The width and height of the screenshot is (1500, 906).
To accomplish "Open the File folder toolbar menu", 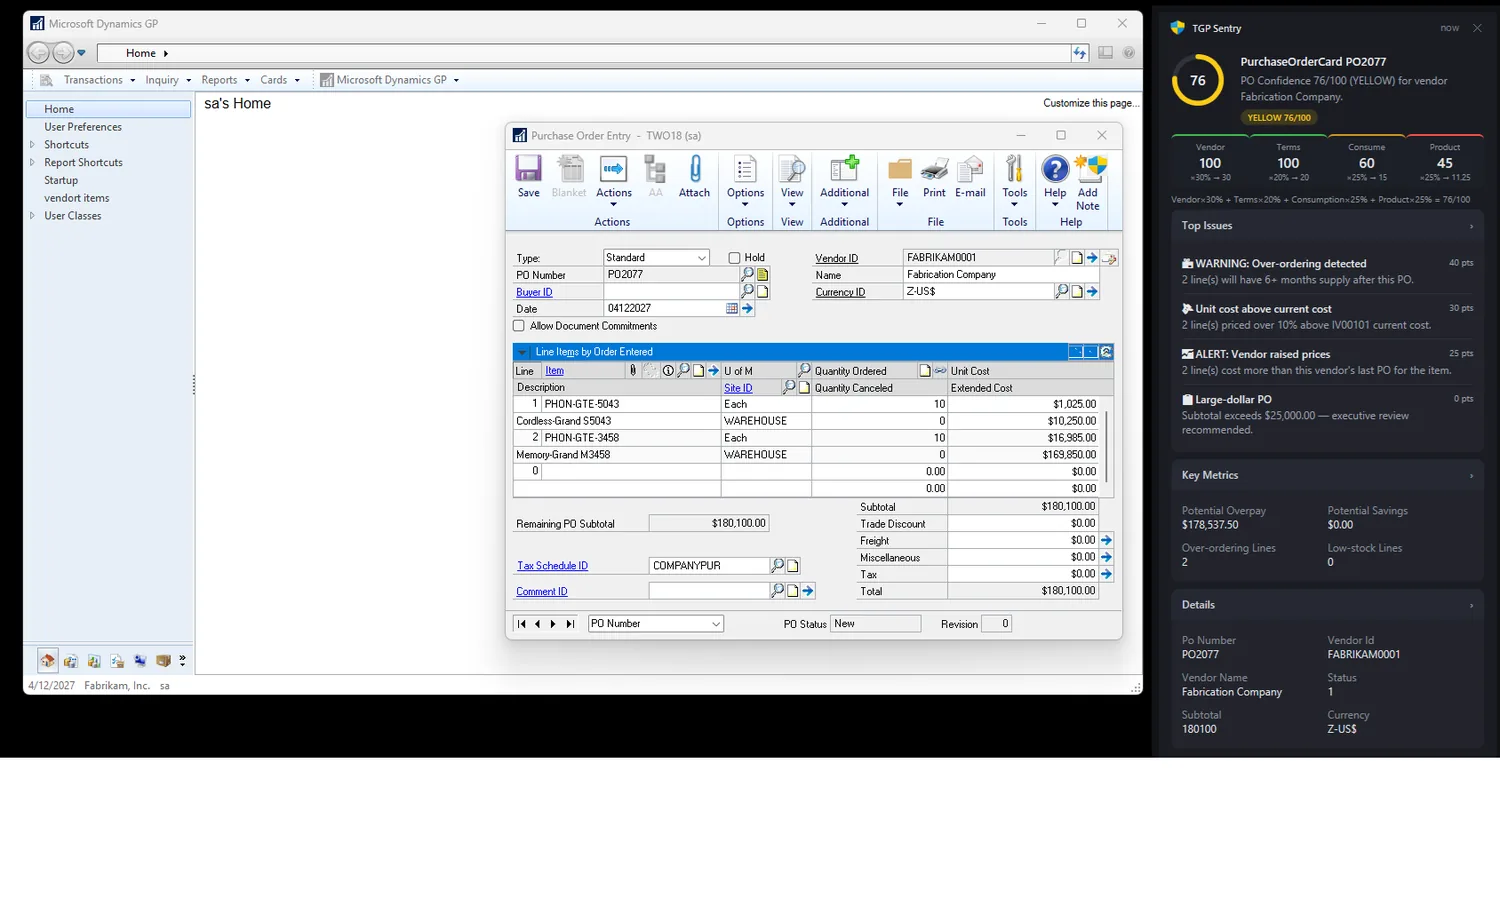I will pyautogui.click(x=900, y=181).
